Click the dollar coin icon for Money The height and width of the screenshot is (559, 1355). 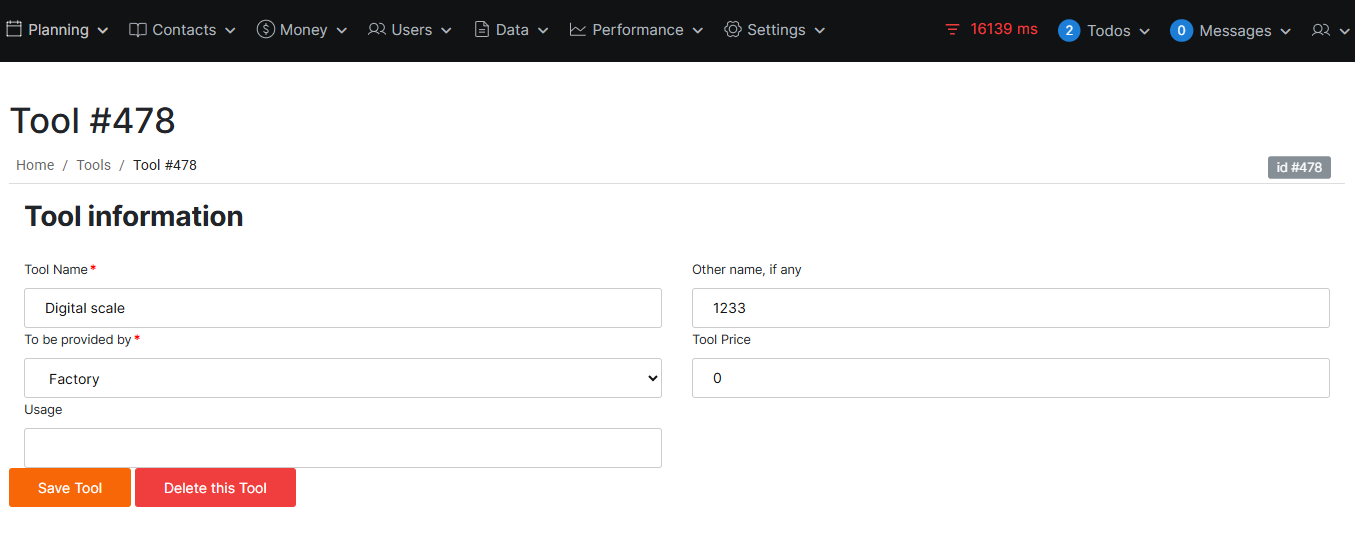(265, 30)
